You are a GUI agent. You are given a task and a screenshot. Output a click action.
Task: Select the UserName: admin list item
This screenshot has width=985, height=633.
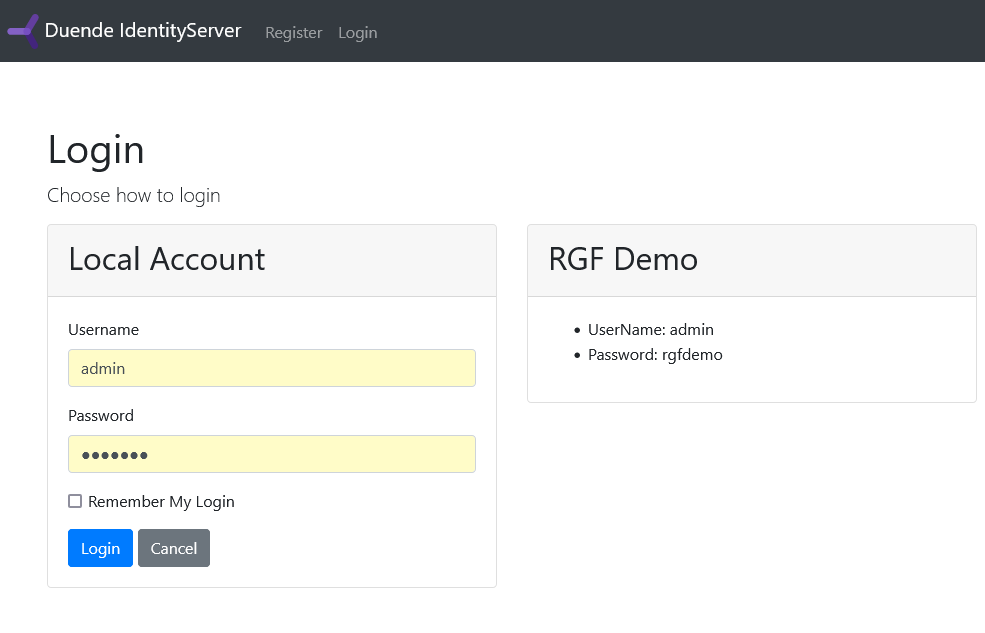(x=651, y=330)
